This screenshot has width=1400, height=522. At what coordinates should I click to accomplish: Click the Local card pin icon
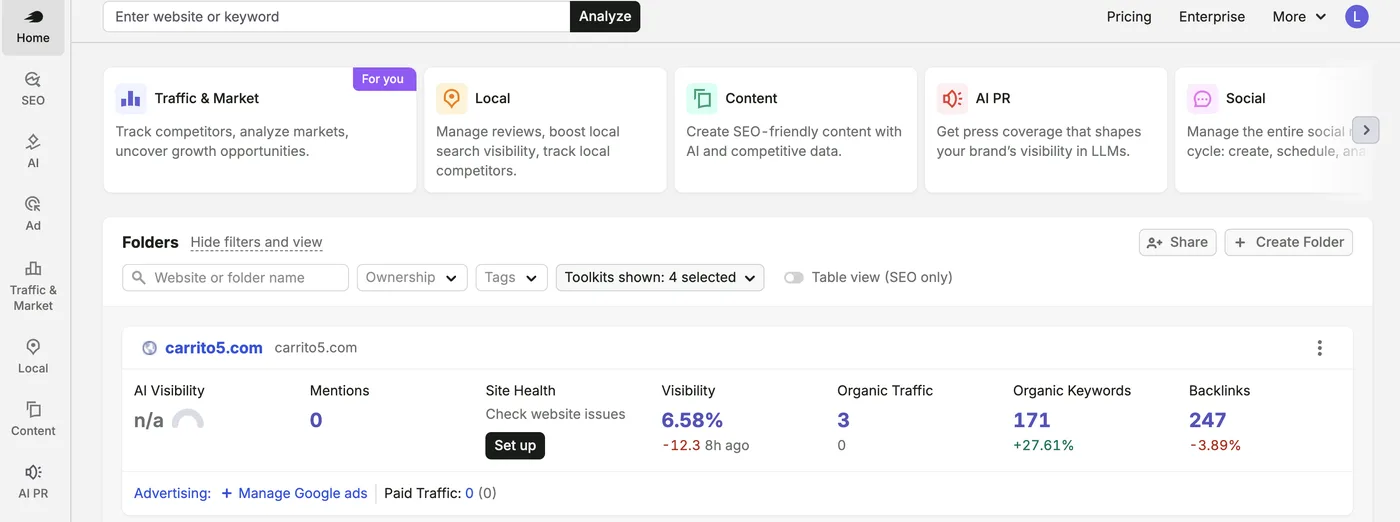tap(451, 98)
